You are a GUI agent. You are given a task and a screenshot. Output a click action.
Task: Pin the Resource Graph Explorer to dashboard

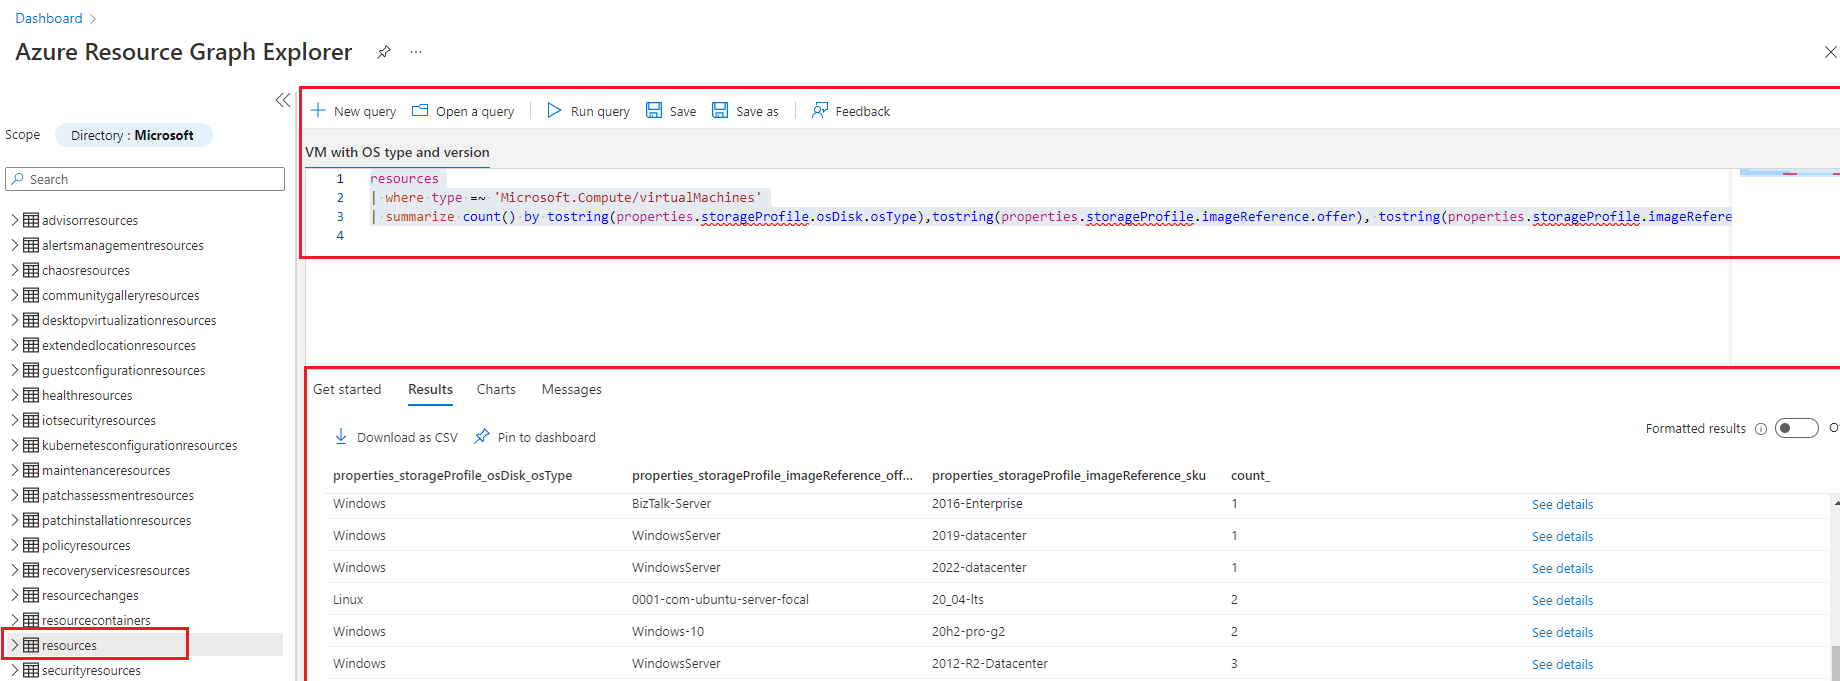(x=384, y=52)
